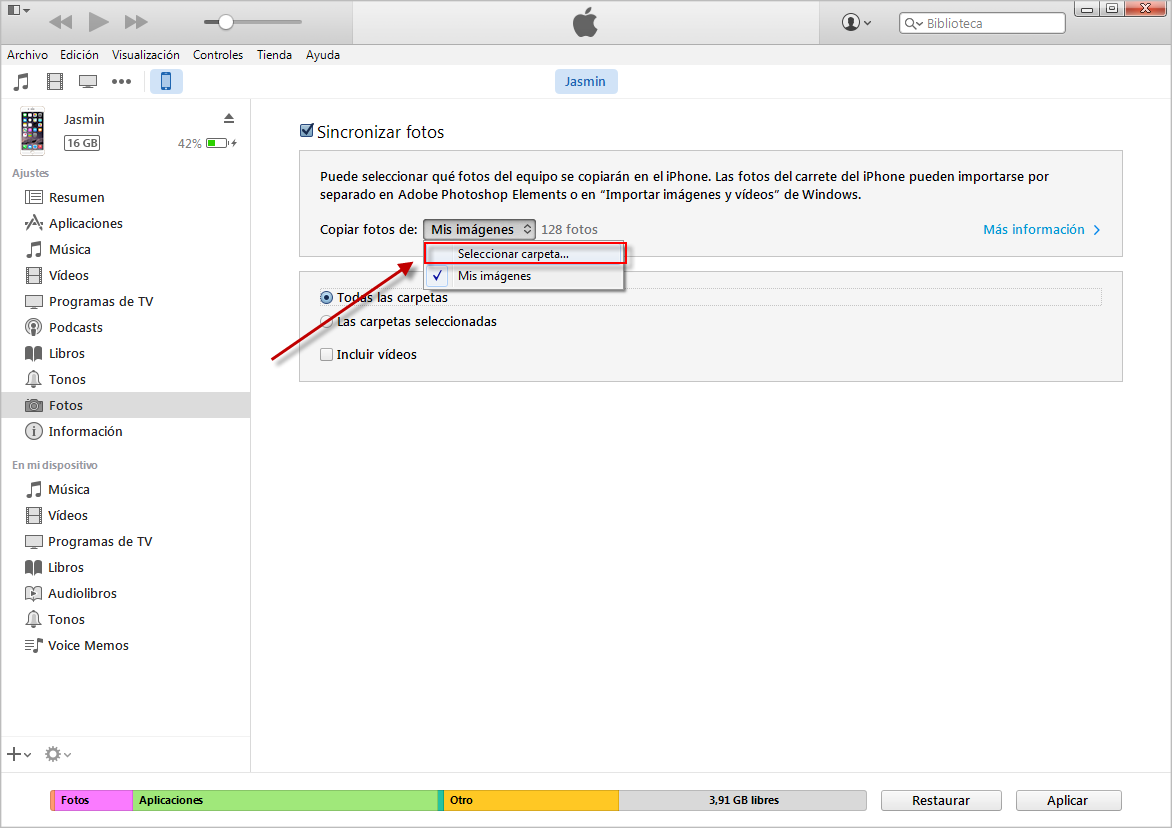1172x828 pixels.
Task: Toggle the Sincronizar fotos checkbox
Action: 306,131
